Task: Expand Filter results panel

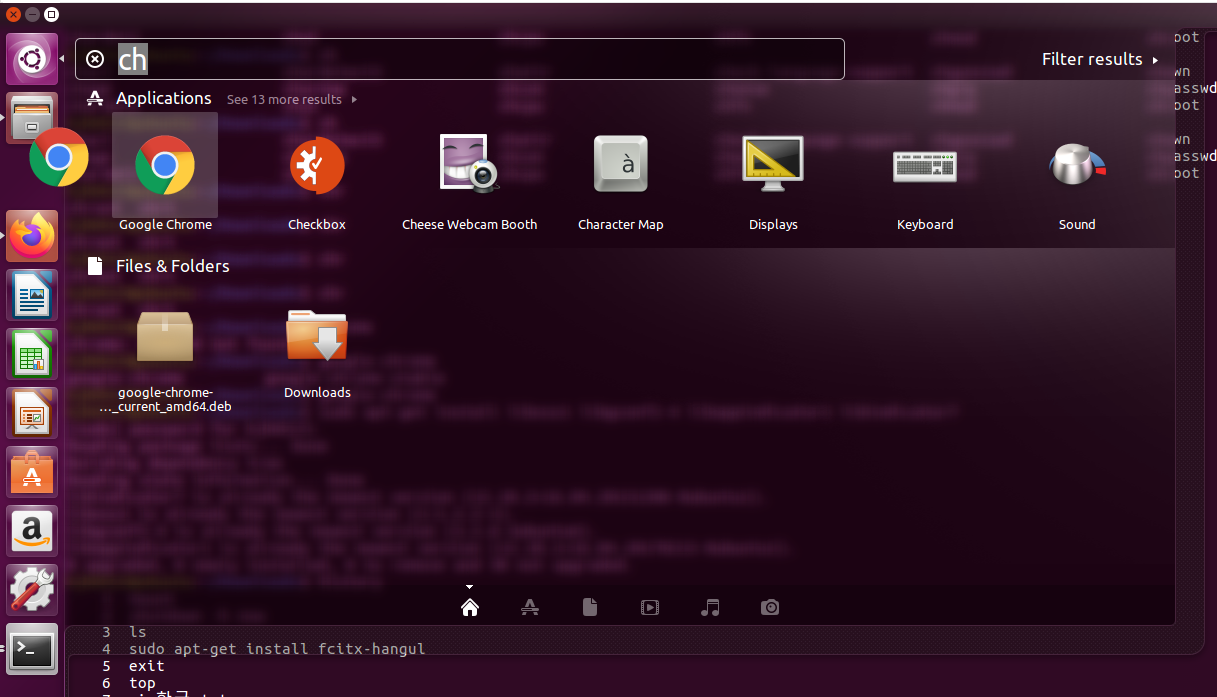Action: click(x=1100, y=59)
